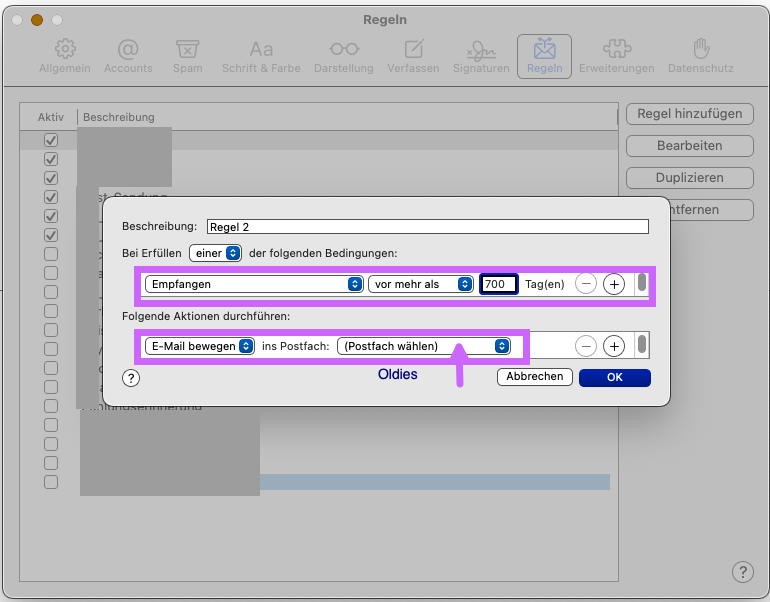Open the Accounts @ icon
Screen dimensions: 770x602
[128, 56]
